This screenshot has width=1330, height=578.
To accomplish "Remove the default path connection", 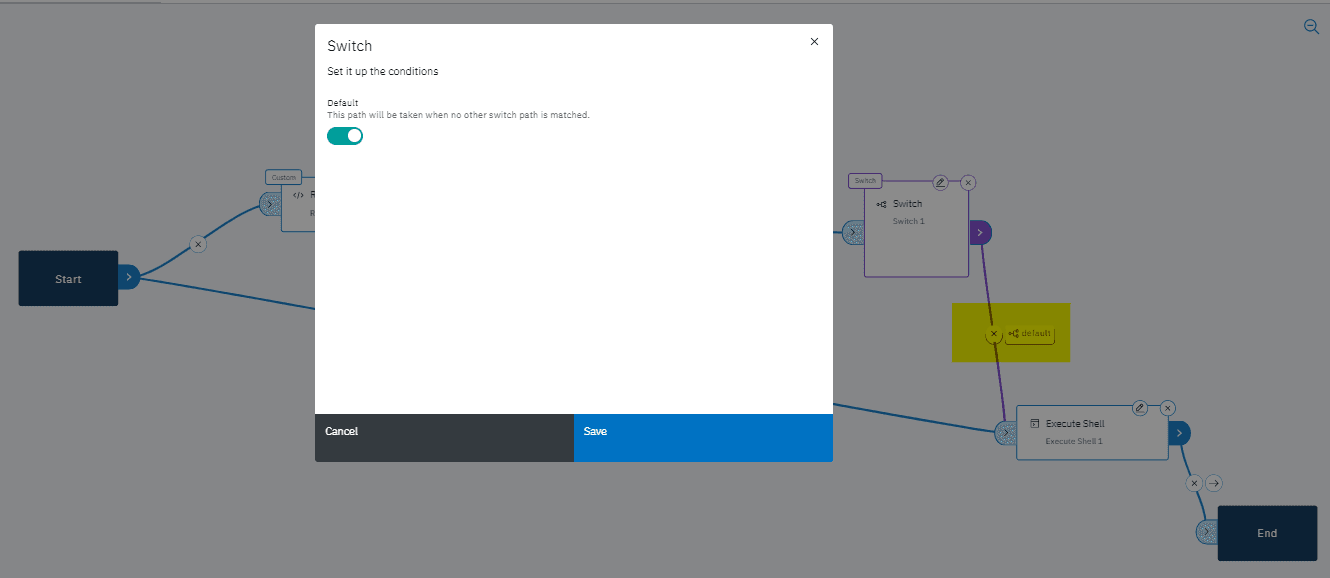I will 993,334.
